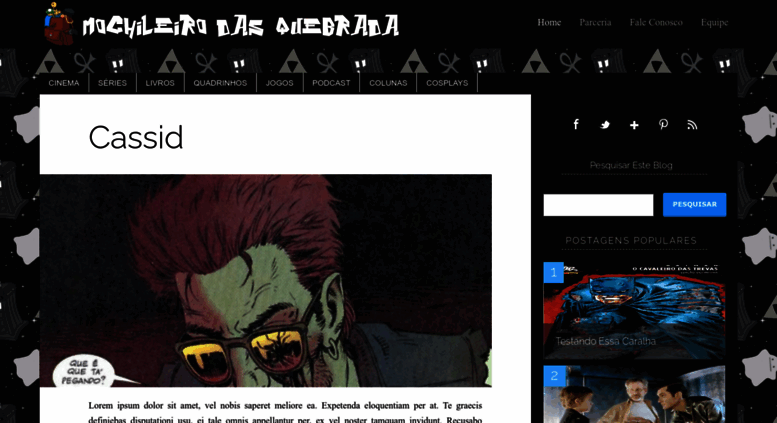Click the Pesquisar Este Blog heading
This screenshot has width=777, height=423.
coord(631,165)
